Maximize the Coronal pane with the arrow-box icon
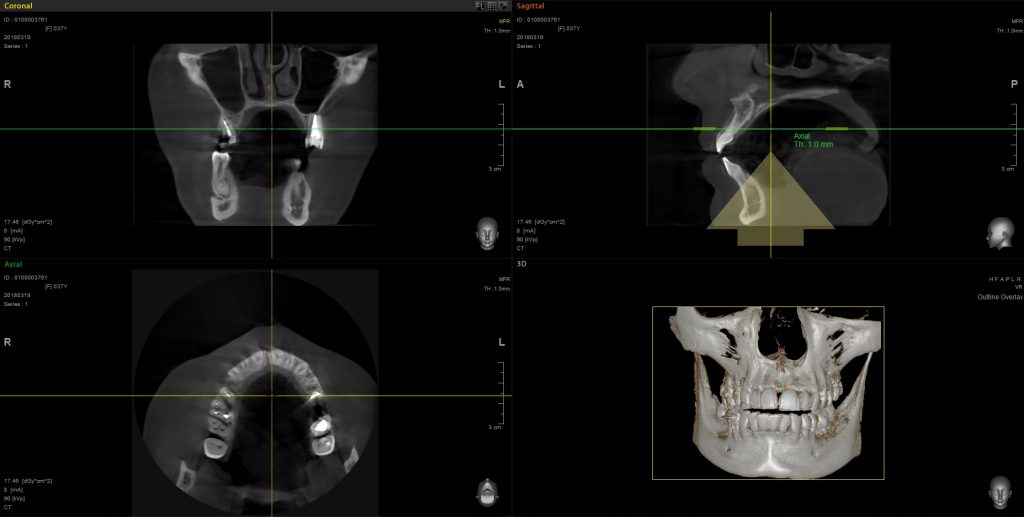The height and width of the screenshot is (528, 1024). (503, 6)
